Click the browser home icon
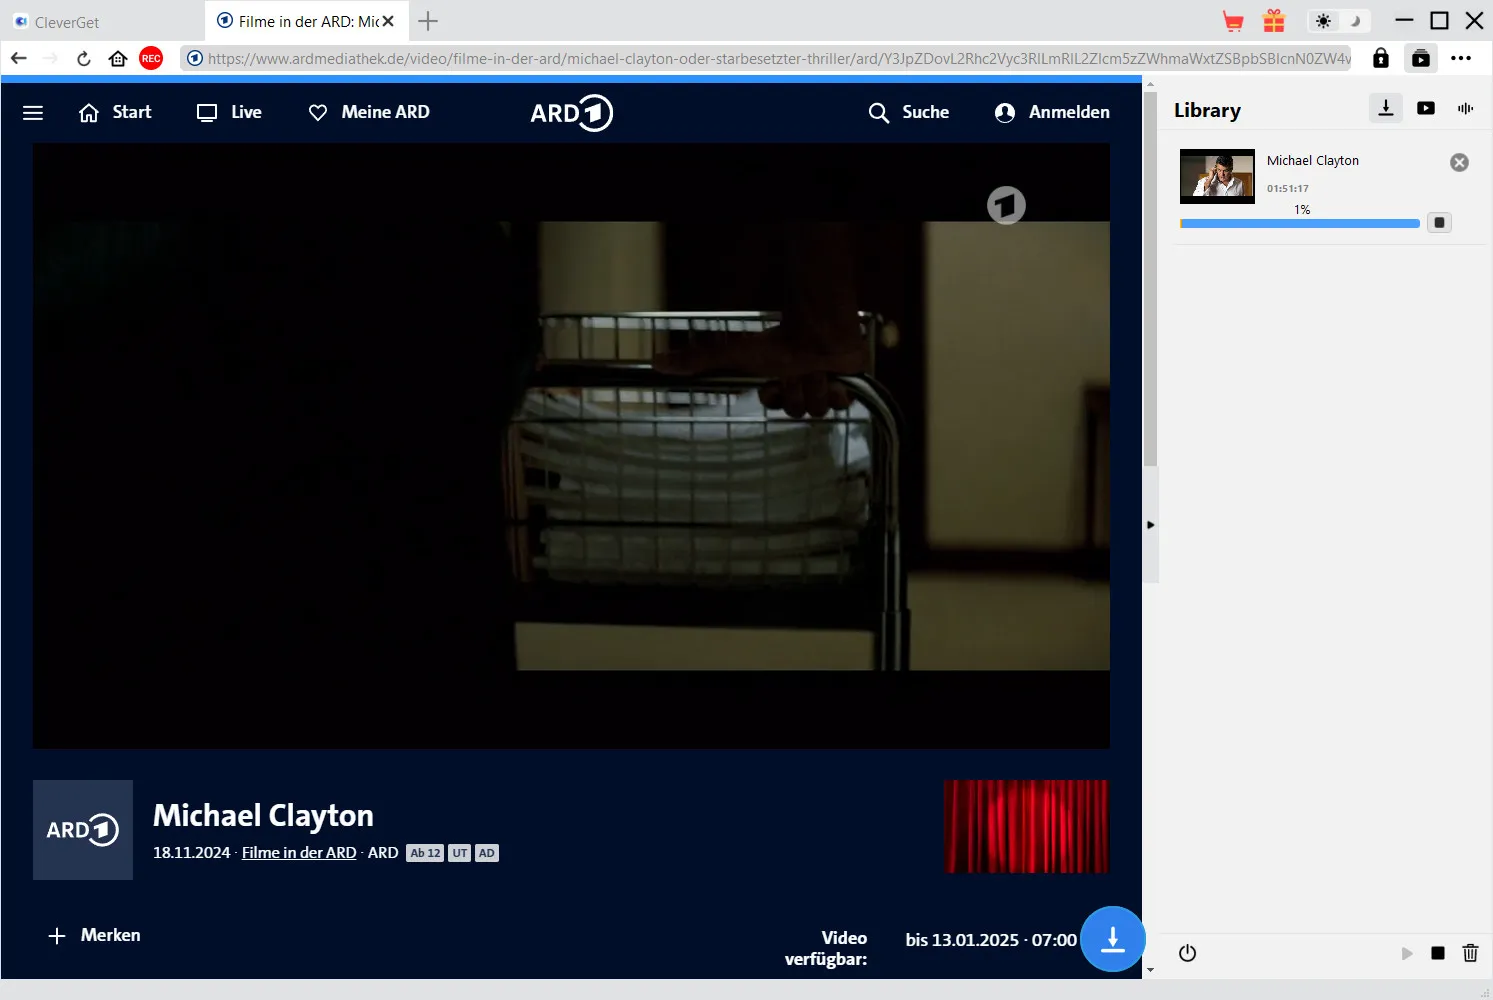 (x=118, y=58)
